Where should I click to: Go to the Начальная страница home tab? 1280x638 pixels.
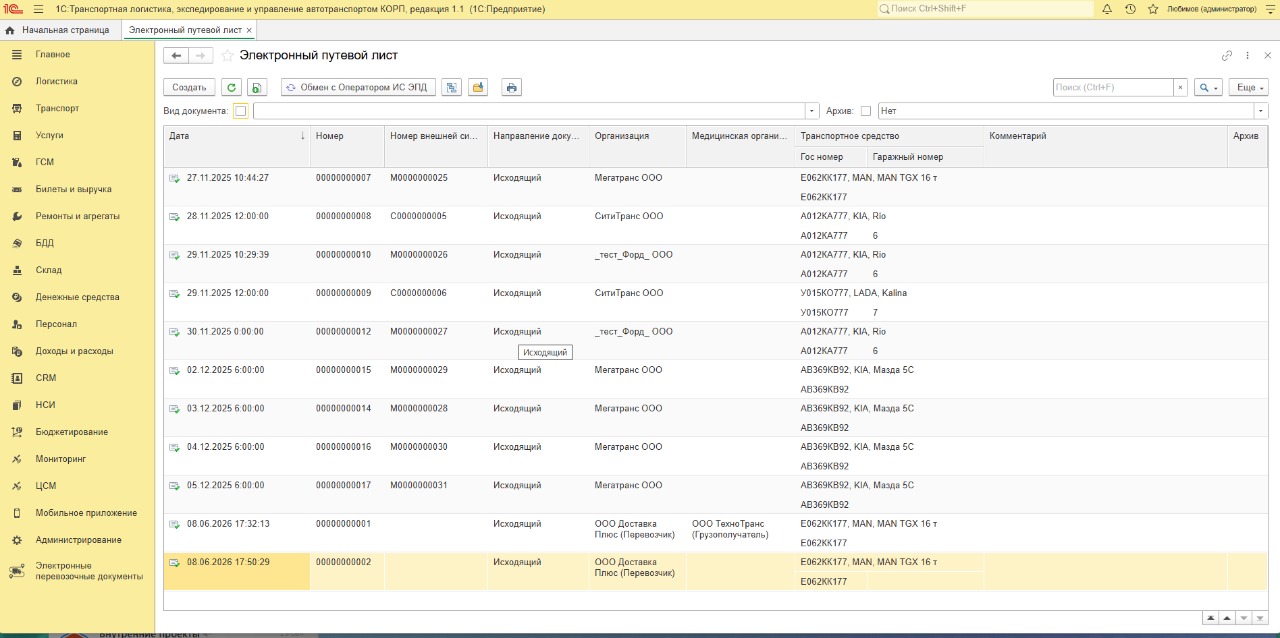point(58,30)
